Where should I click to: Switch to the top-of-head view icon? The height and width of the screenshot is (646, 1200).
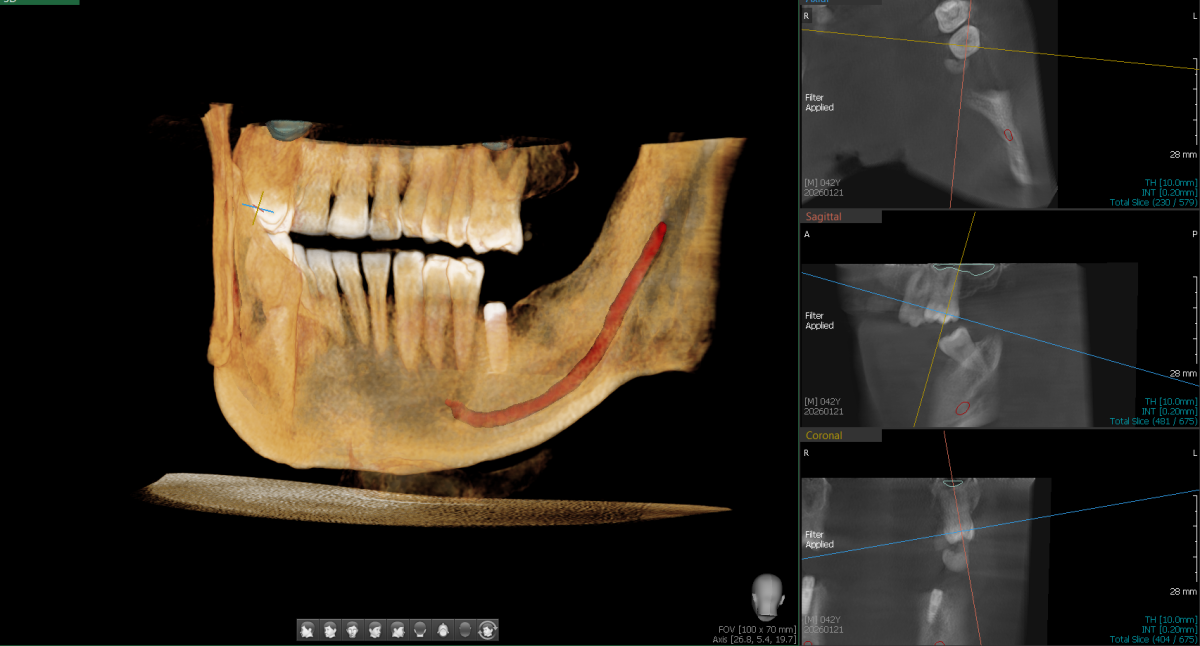[x=443, y=629]
